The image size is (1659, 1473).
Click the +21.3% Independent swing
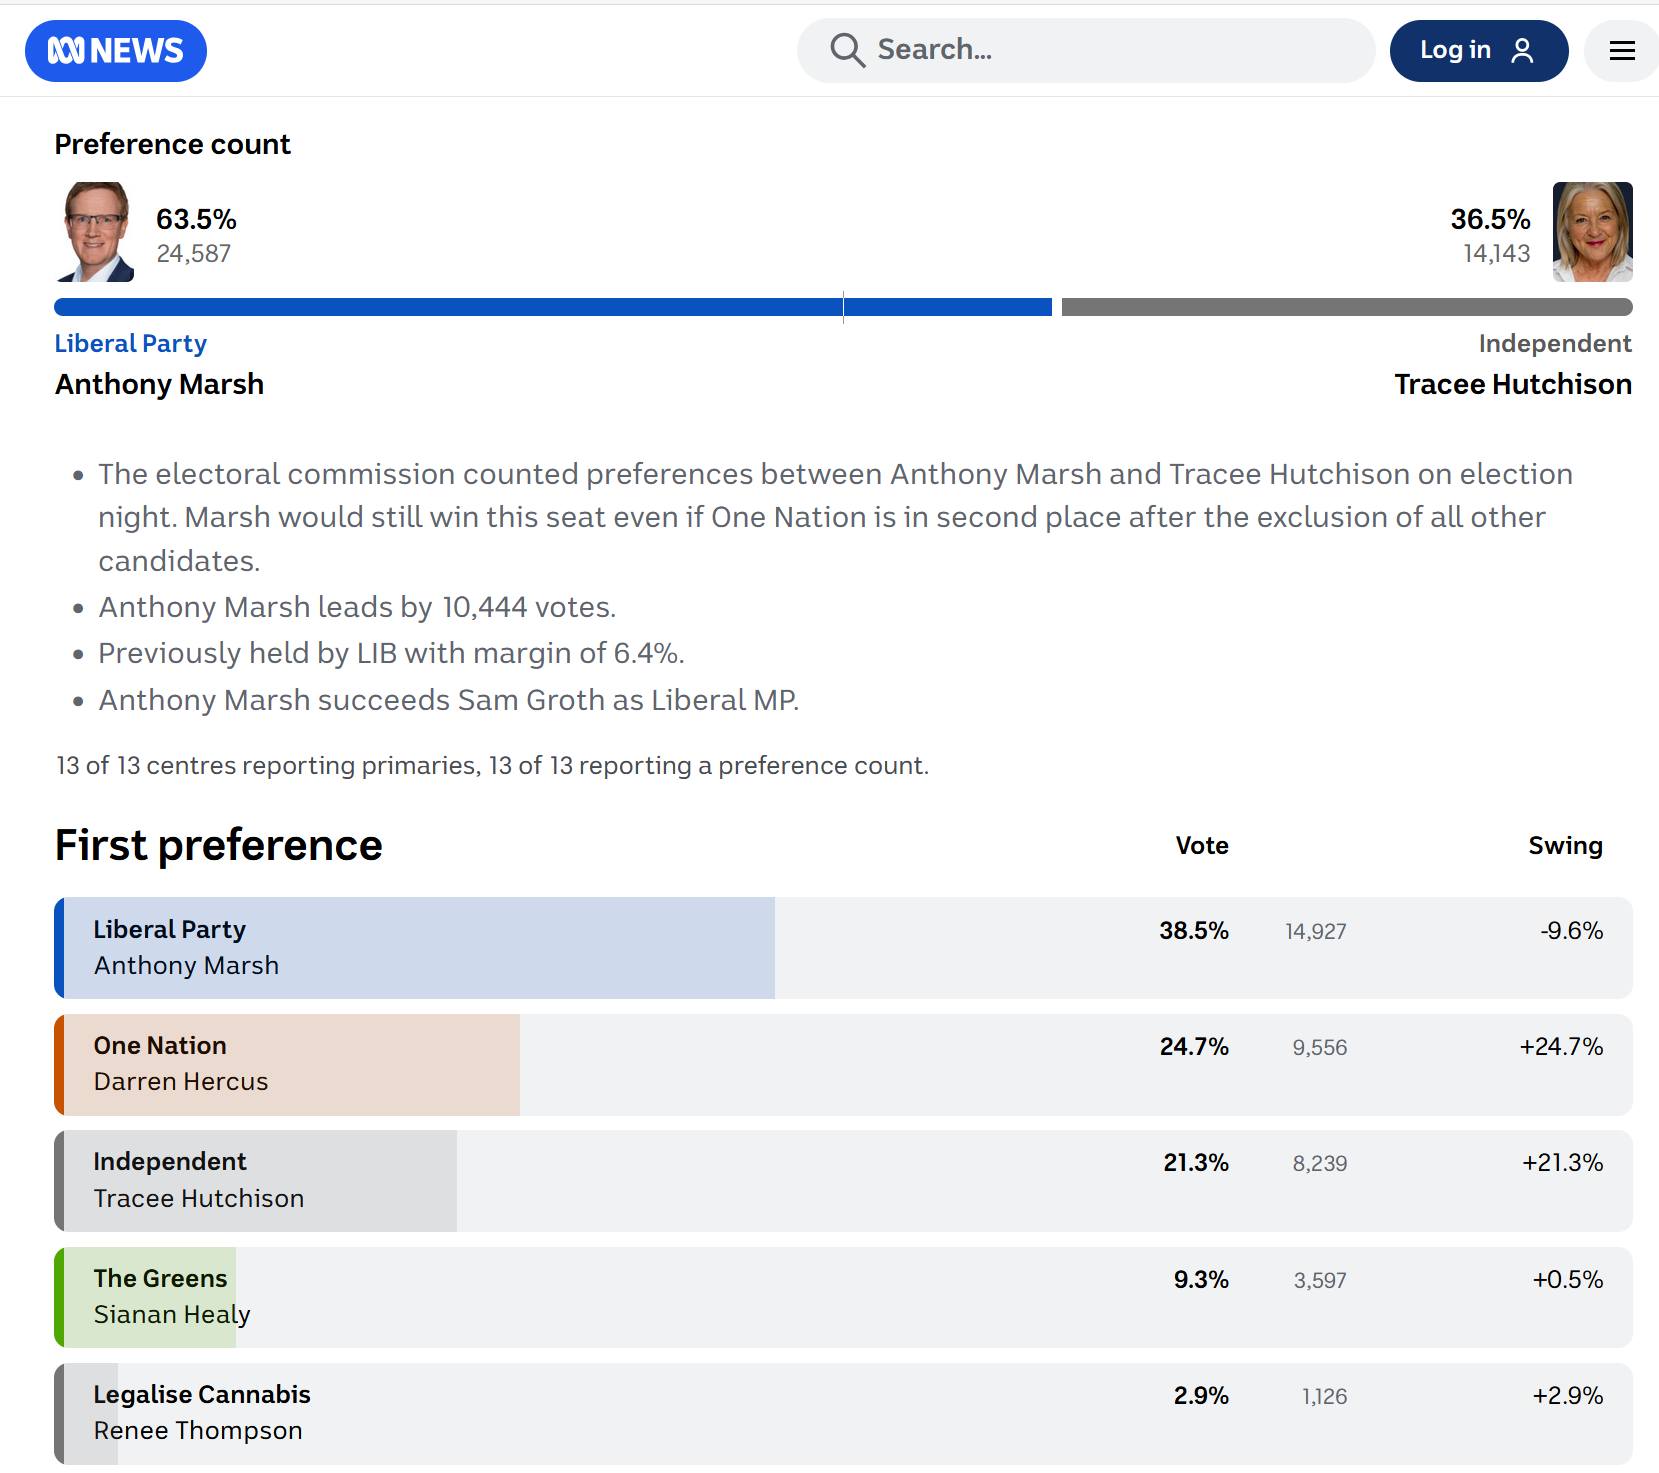(1563, 1163)
